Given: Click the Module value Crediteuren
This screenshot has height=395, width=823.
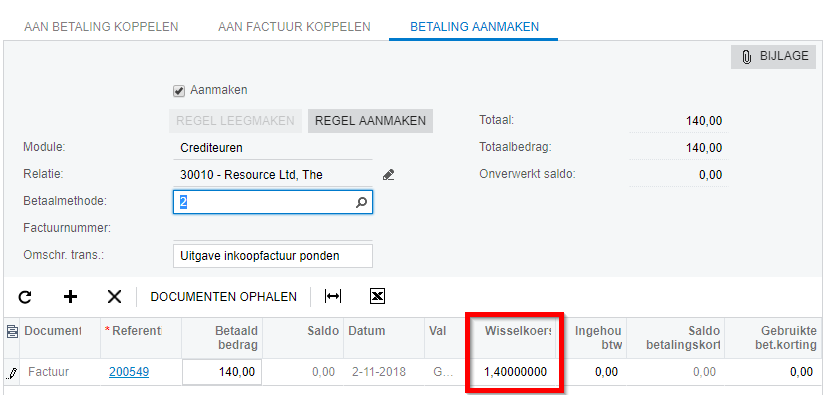Looking at the screenshot, I should [x=211, y=148].
